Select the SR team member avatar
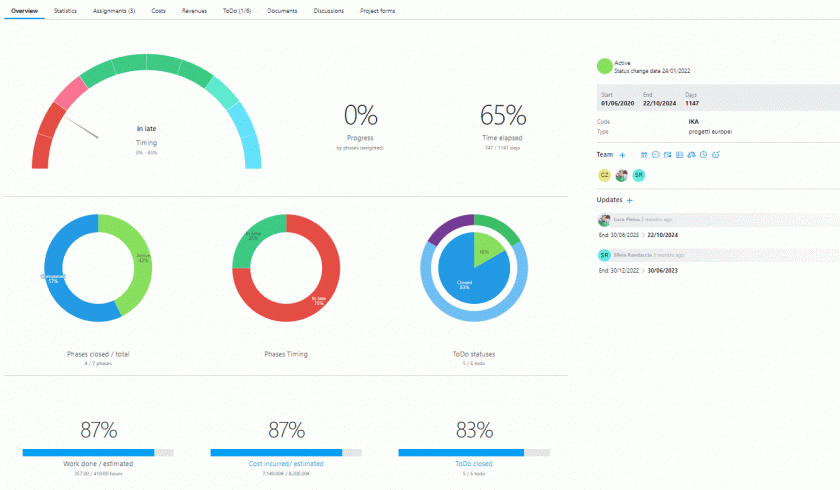Image resolution: width=840 pixels, height=490 pixels. 638,175
